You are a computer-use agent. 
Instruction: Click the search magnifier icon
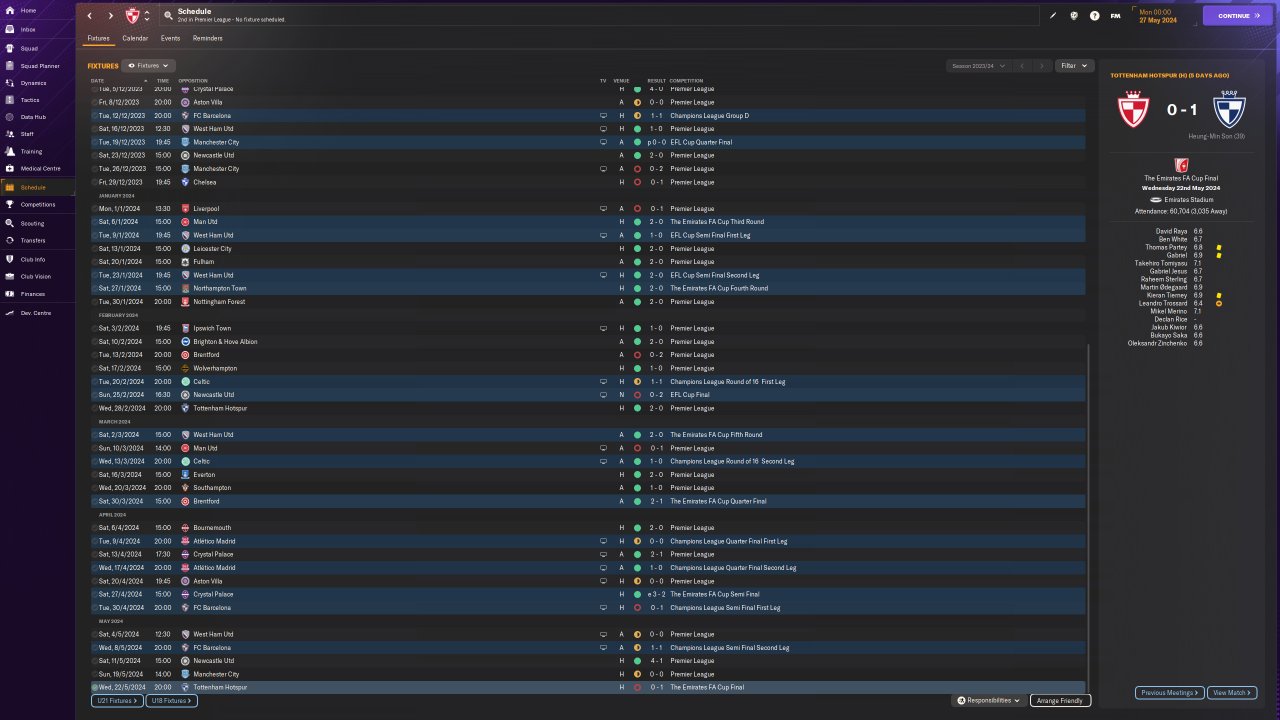point(168,16)
